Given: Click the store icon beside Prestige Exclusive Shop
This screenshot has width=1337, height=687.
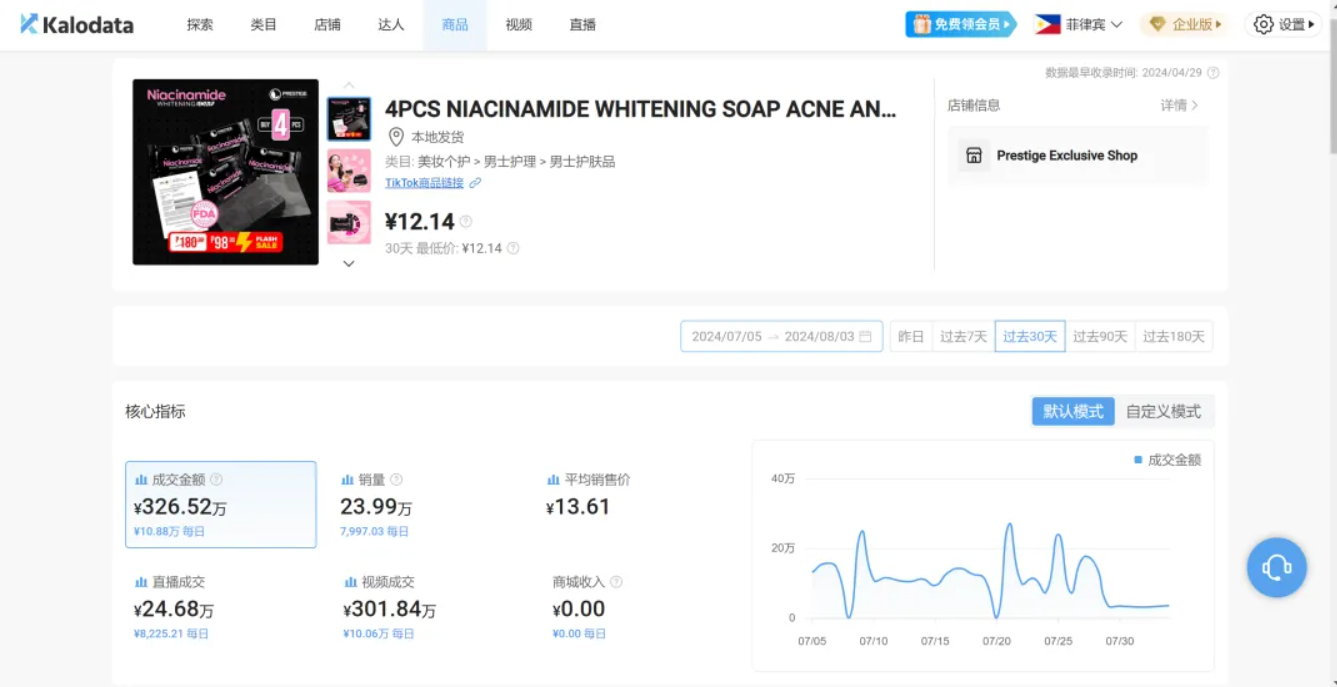Looking at the screenshot, I should pos(974,156).
